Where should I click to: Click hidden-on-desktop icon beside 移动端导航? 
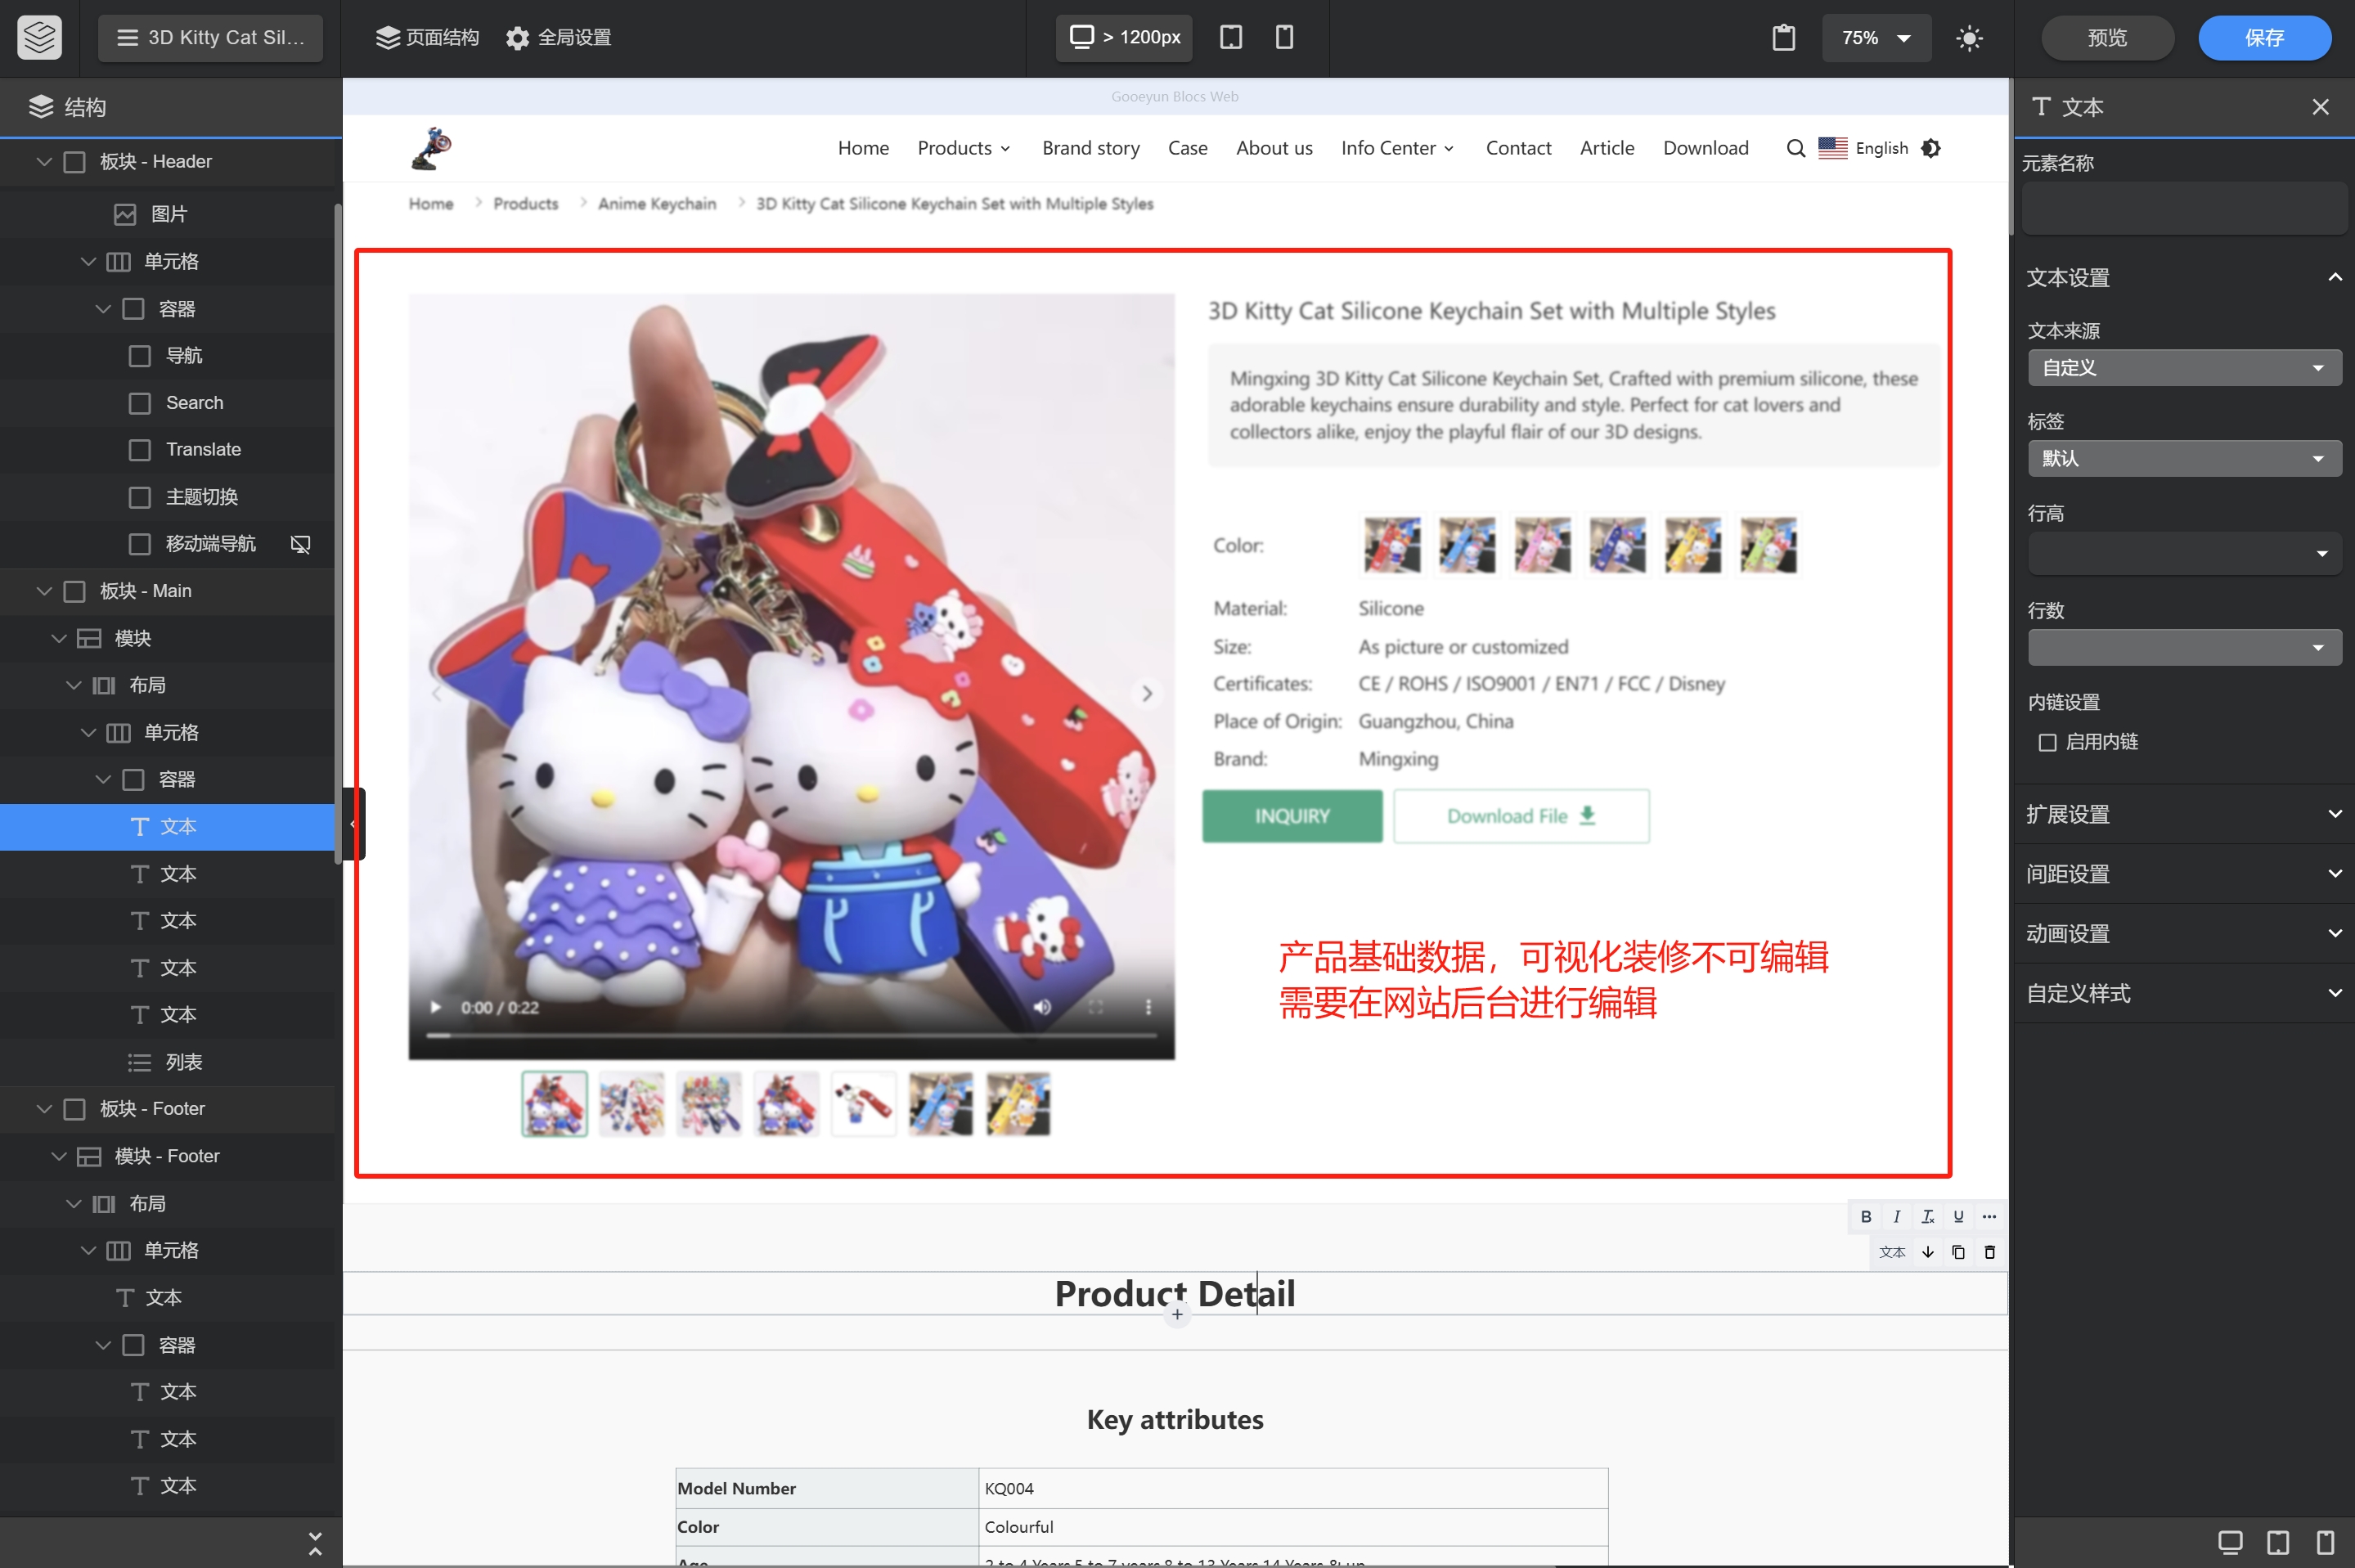(300, 544)
